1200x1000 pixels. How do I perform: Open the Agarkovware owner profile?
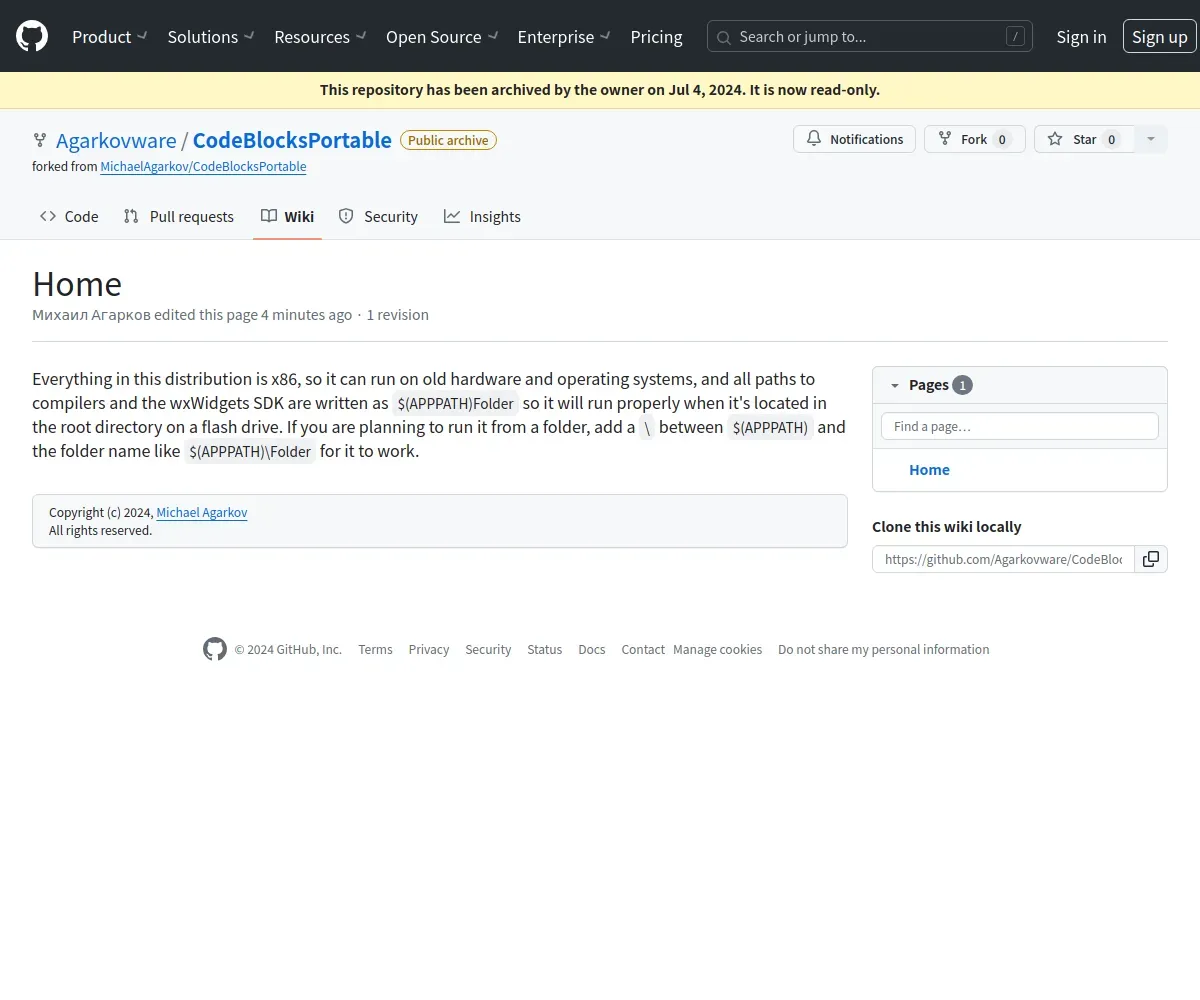[116, 140]
